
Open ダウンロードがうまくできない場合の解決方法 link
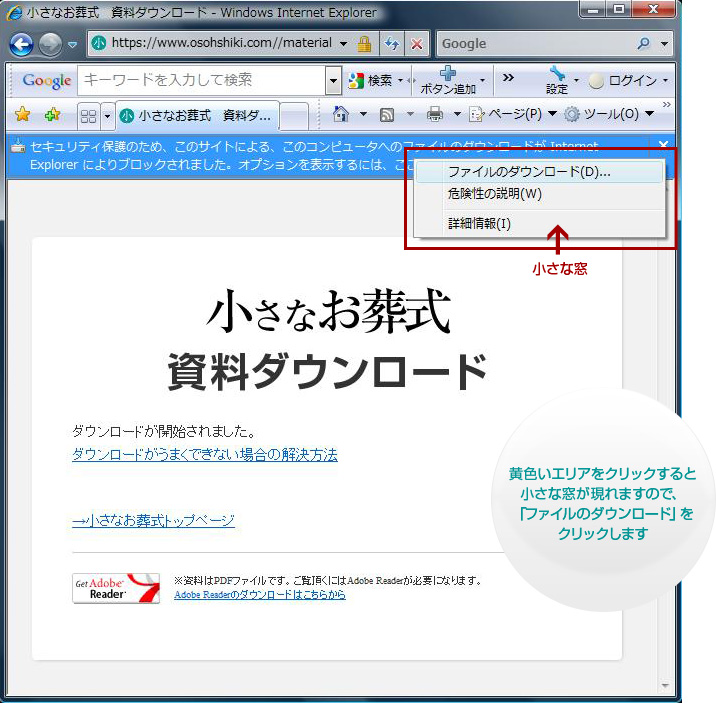pos(205,455)
